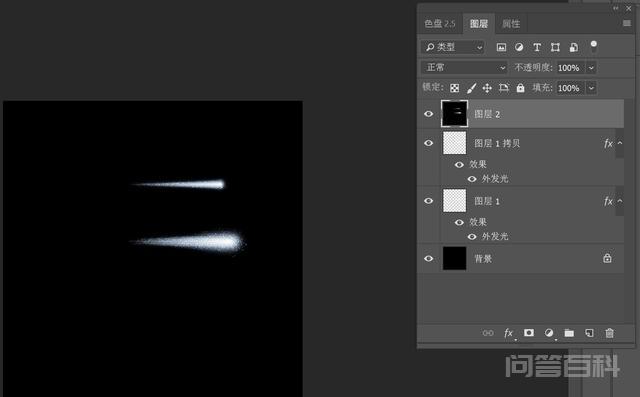Screen dimensions: 640x397
Task: Open 填充 slider dropdown arrow
Action: tap(591, 88)
